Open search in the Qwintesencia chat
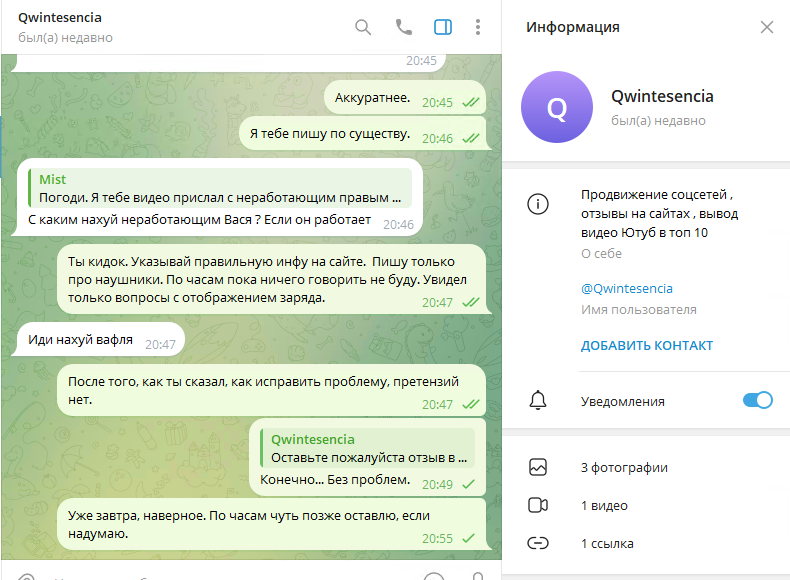This screenshot has height=580, width=790. coord(363,27)
